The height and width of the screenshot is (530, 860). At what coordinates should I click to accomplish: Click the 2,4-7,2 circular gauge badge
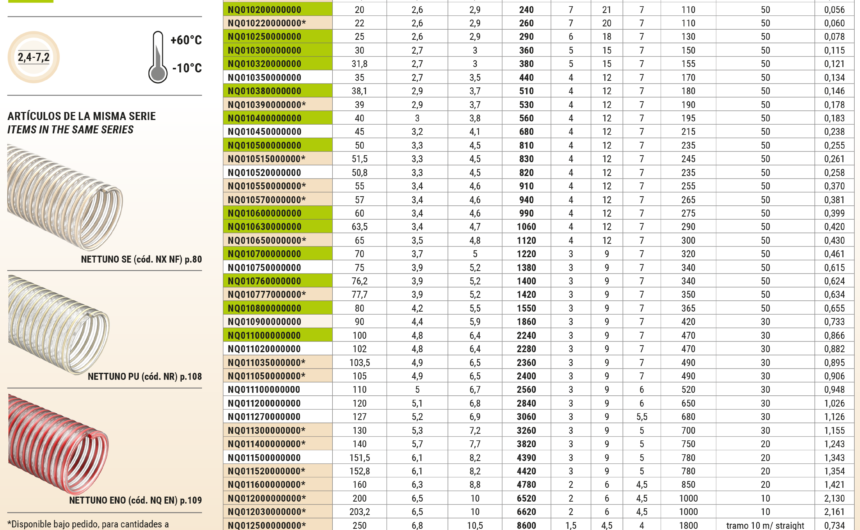coord(34,58)
